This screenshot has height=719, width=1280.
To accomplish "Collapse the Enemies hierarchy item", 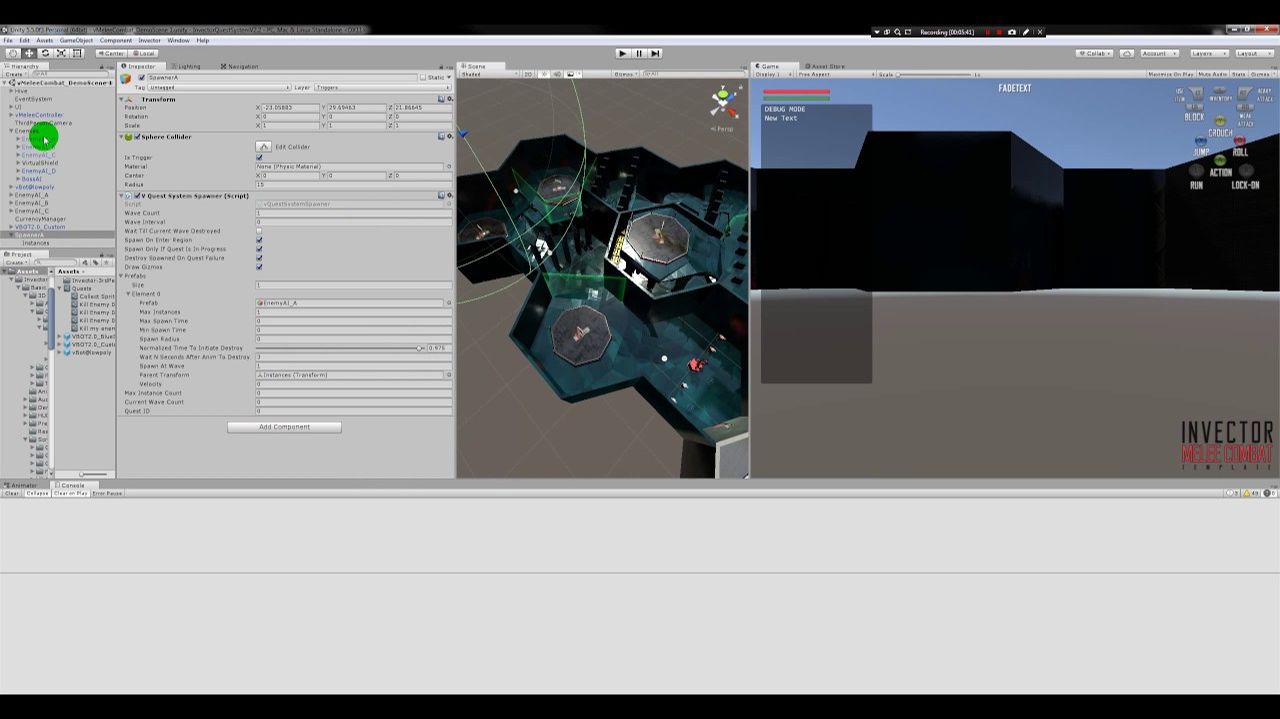I will coord(12,131).
